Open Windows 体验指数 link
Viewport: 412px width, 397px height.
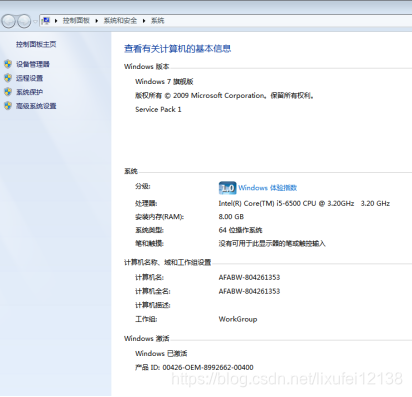(x=268, y=188)
